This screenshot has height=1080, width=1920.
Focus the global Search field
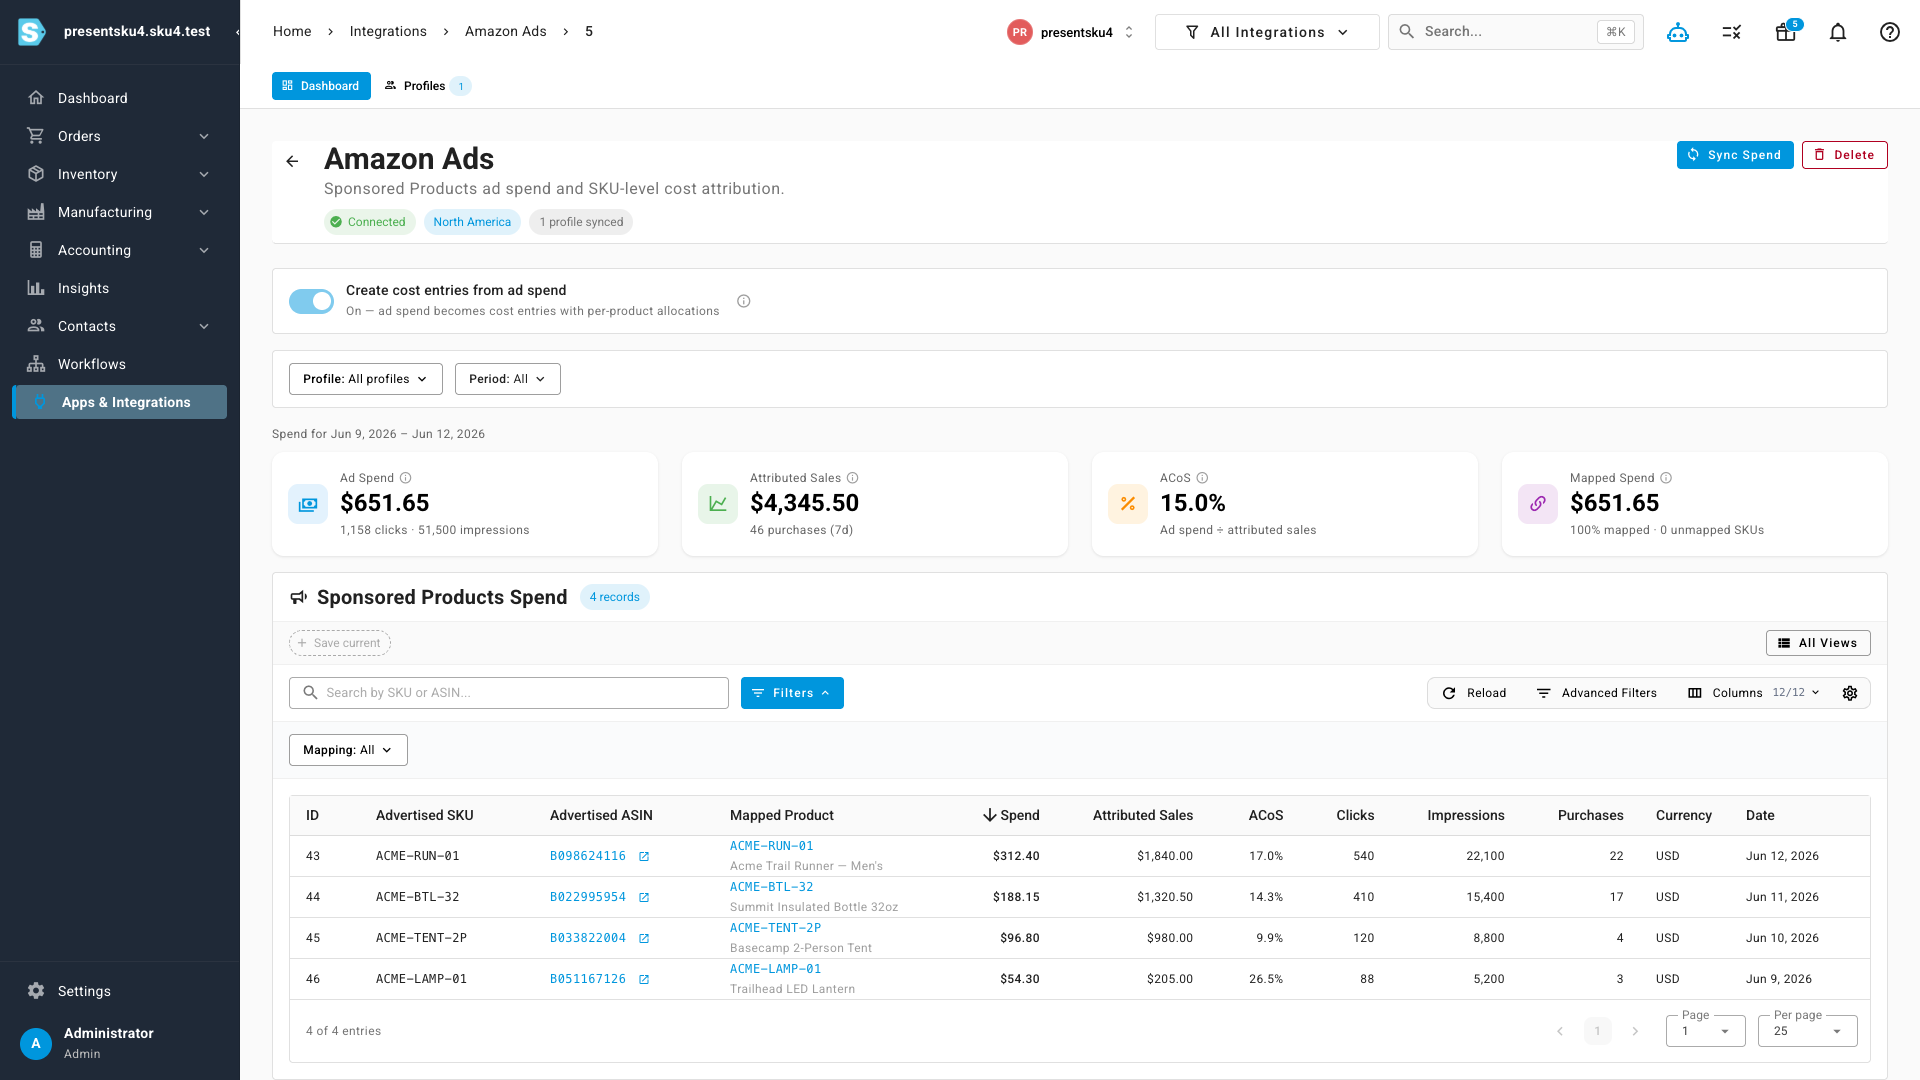[1516, 32]
